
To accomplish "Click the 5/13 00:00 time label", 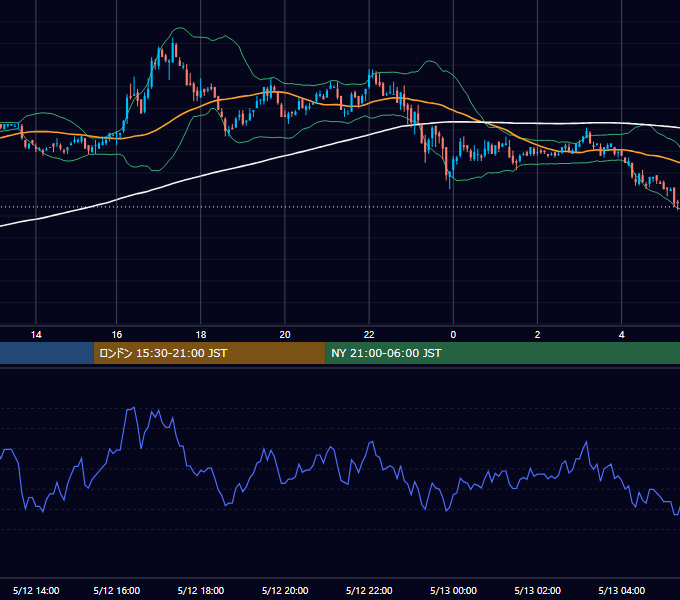I will (x=453, y=590).
